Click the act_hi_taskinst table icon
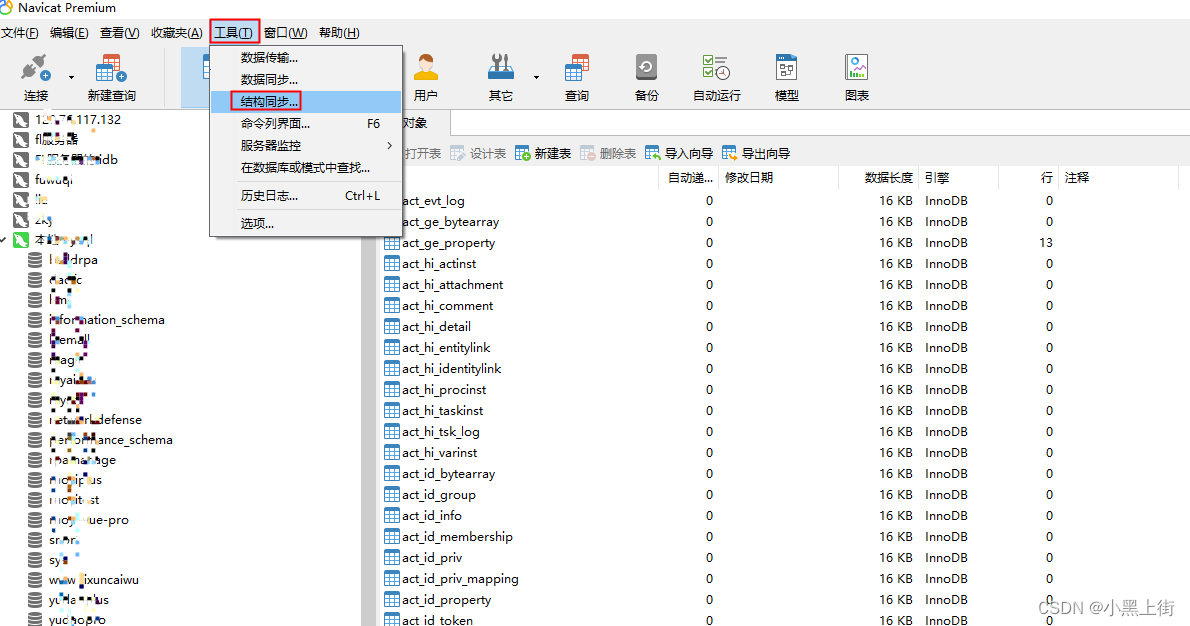Screen dimensions: 1190x626 (x=392, y=411)
